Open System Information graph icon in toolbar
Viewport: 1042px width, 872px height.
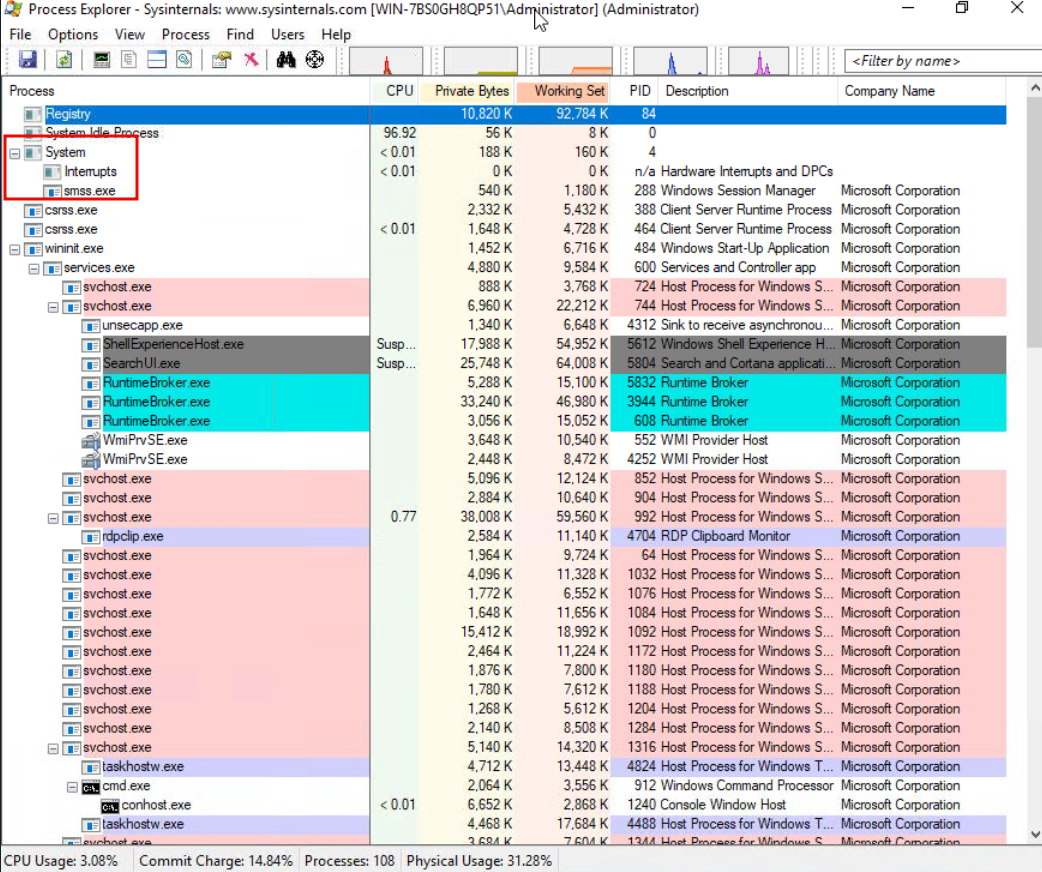pos(101,60)
